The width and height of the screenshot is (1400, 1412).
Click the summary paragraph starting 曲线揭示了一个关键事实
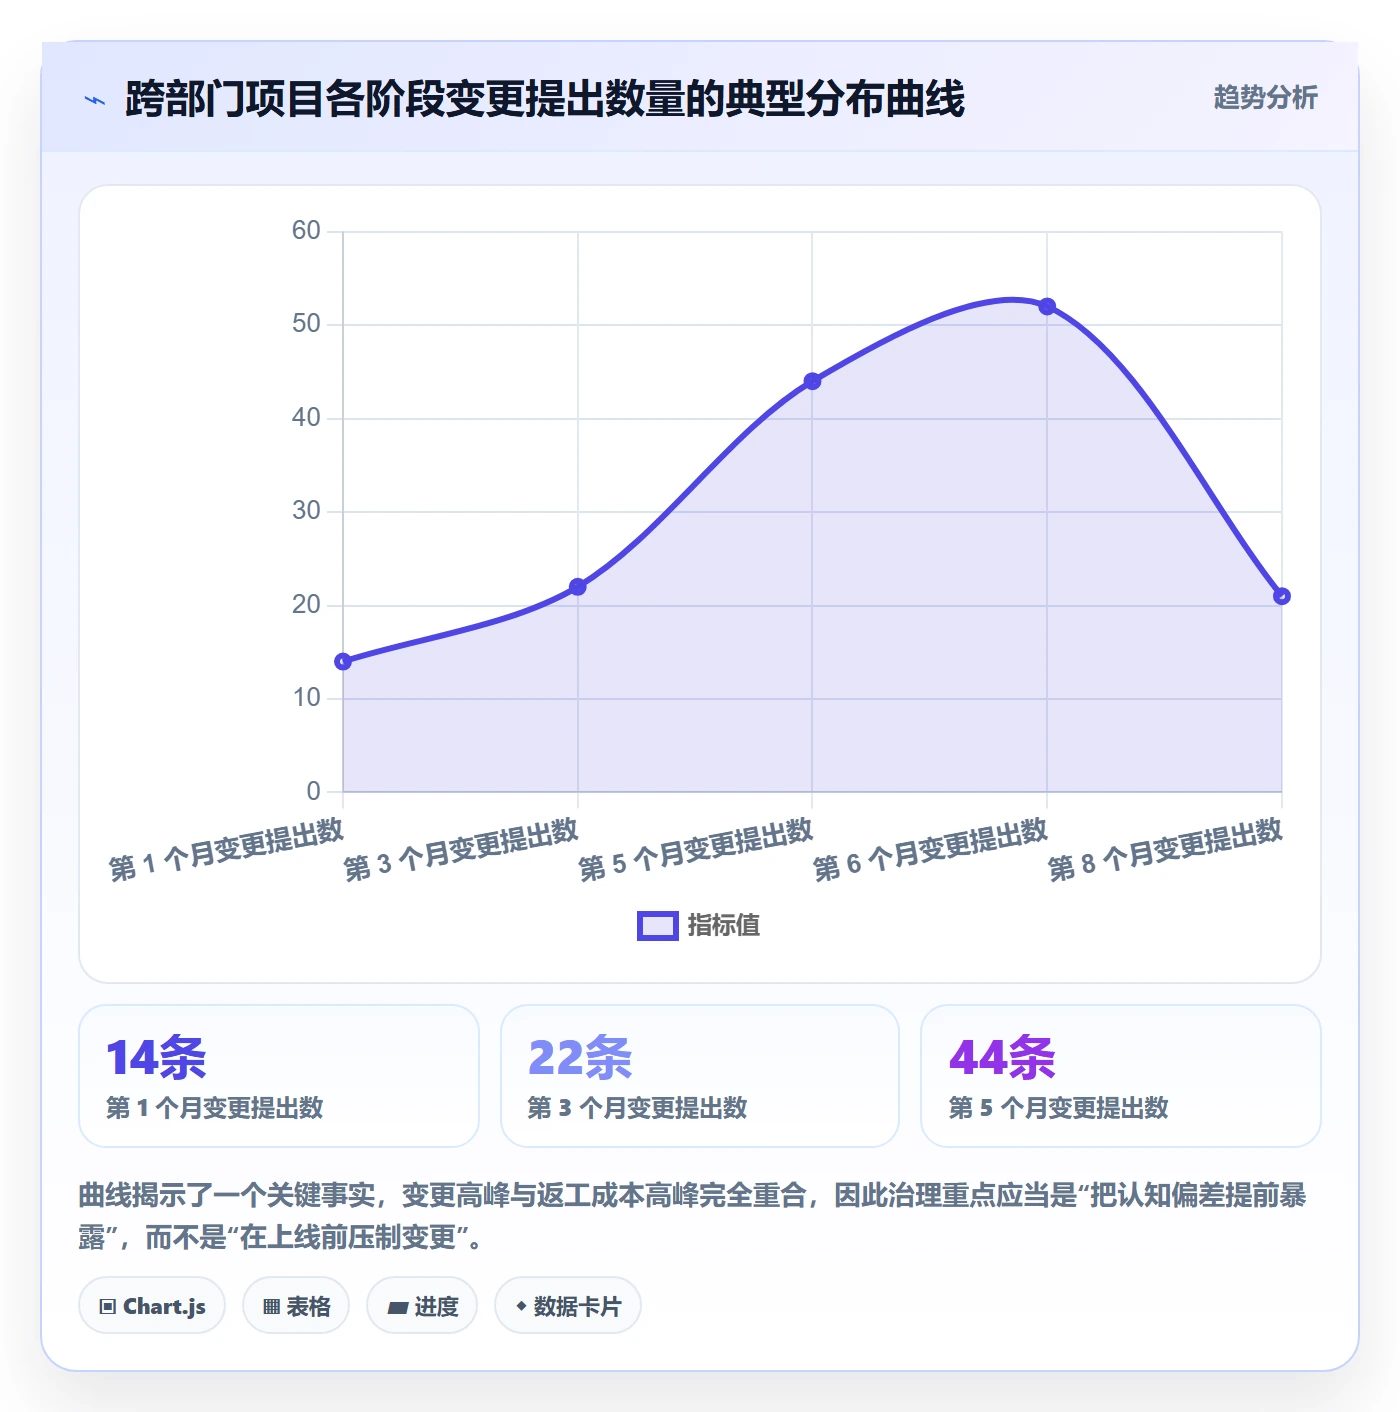pyautogui.click(x=693, y=1216)
